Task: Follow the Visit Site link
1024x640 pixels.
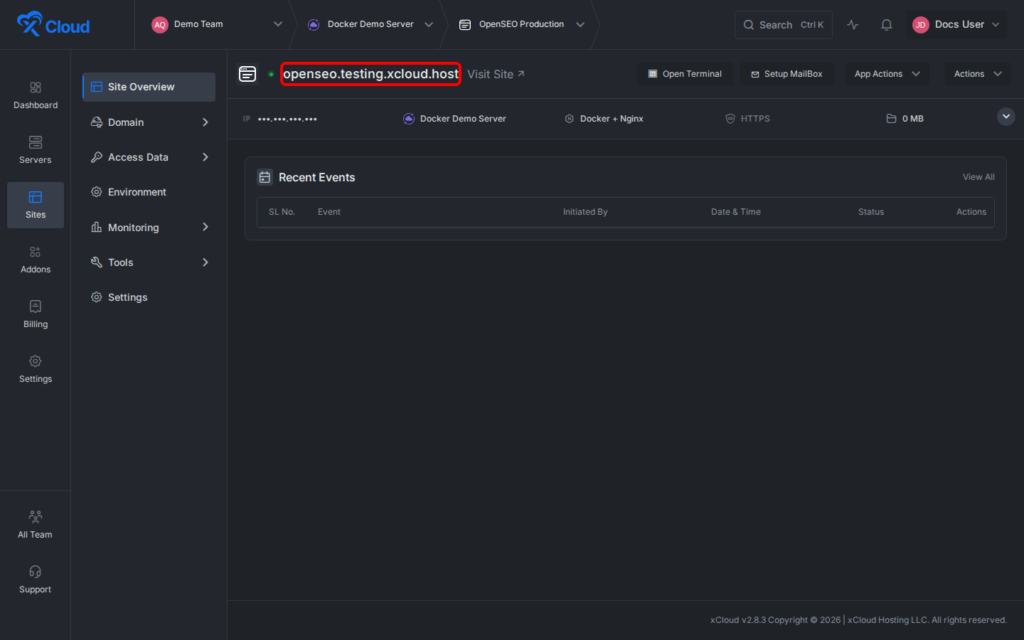Action: [496, 74]
